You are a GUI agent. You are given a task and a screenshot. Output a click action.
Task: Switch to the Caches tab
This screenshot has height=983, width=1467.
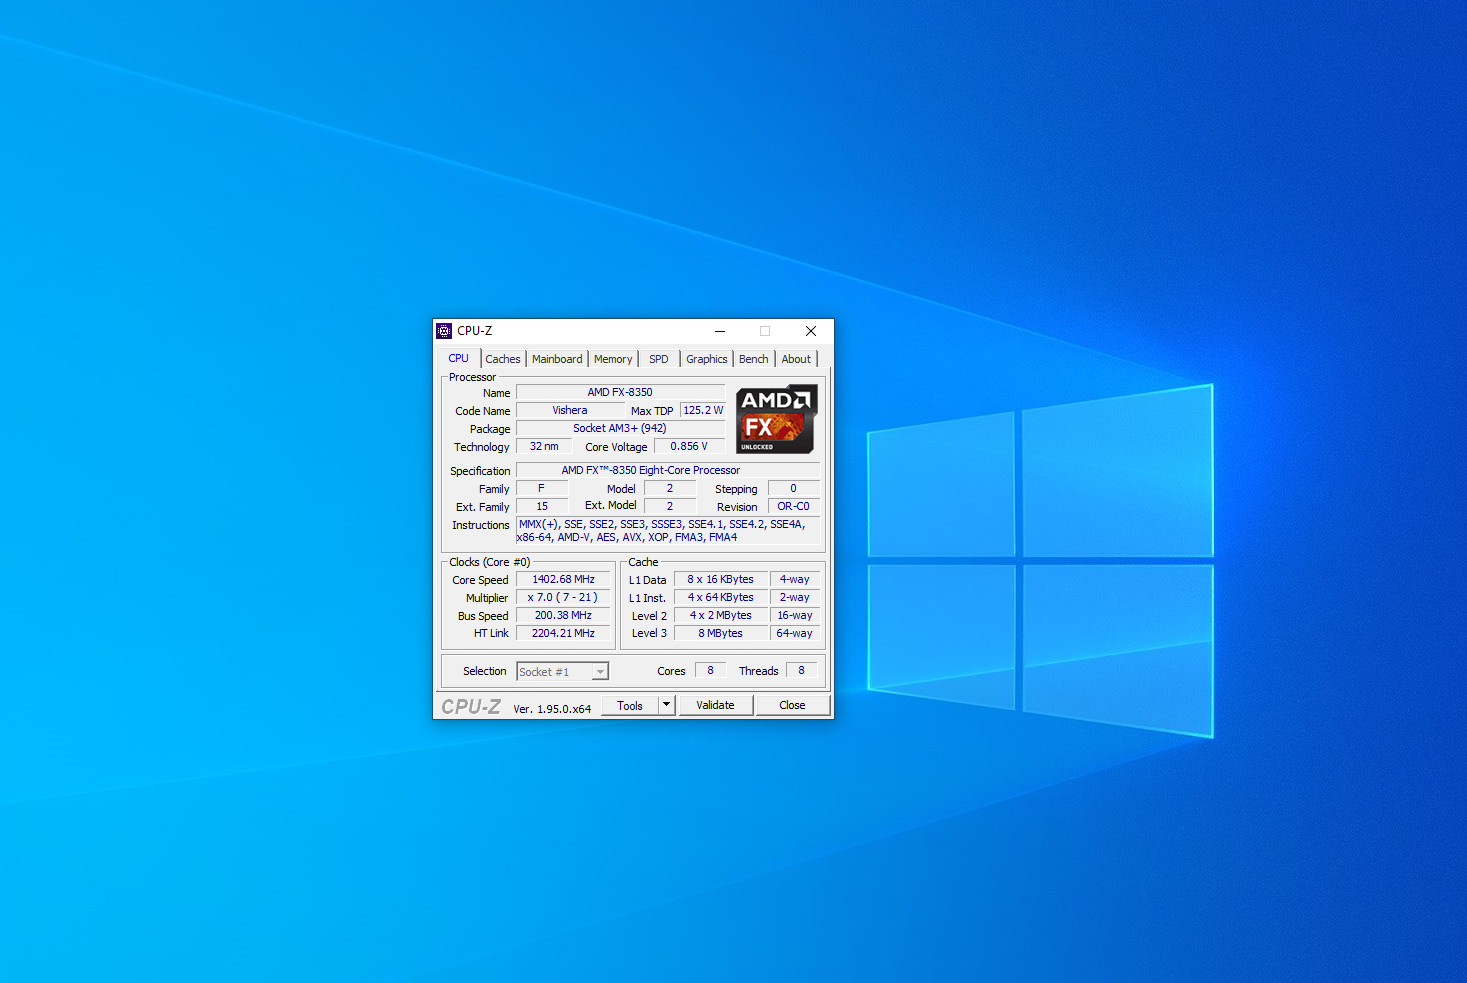point(503,359)
